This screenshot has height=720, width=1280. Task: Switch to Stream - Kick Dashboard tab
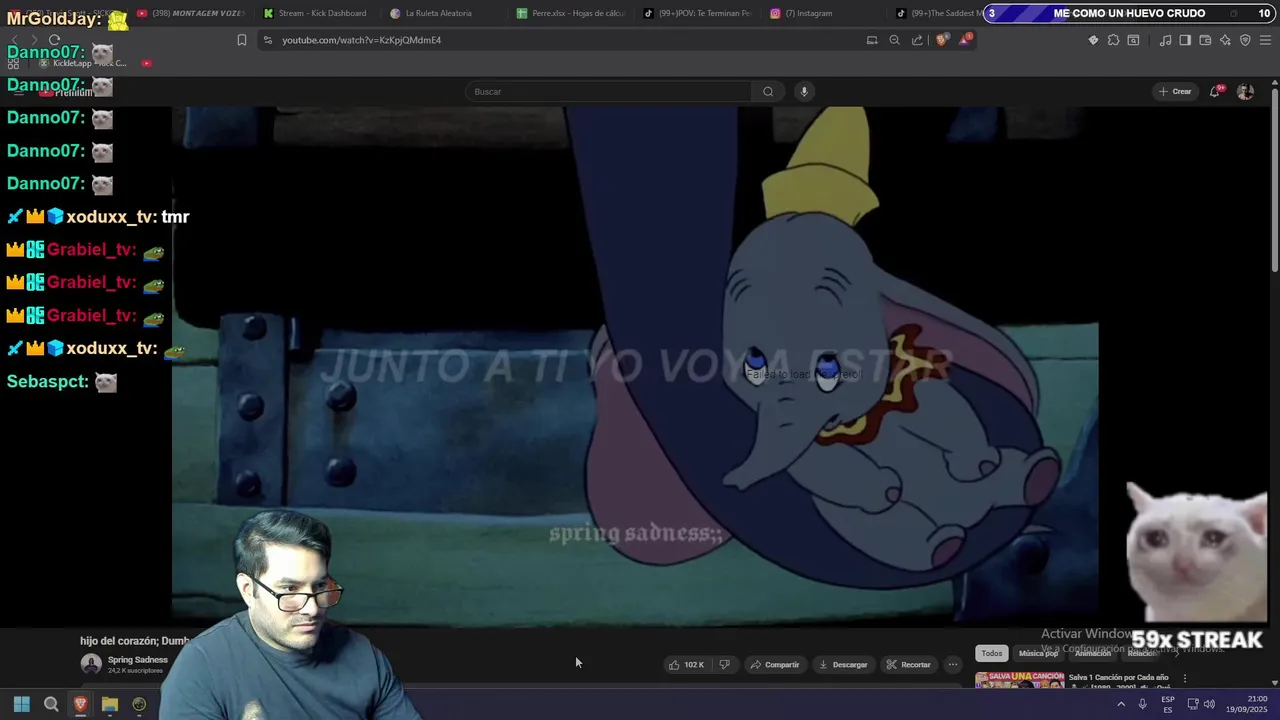pos(315,13)
